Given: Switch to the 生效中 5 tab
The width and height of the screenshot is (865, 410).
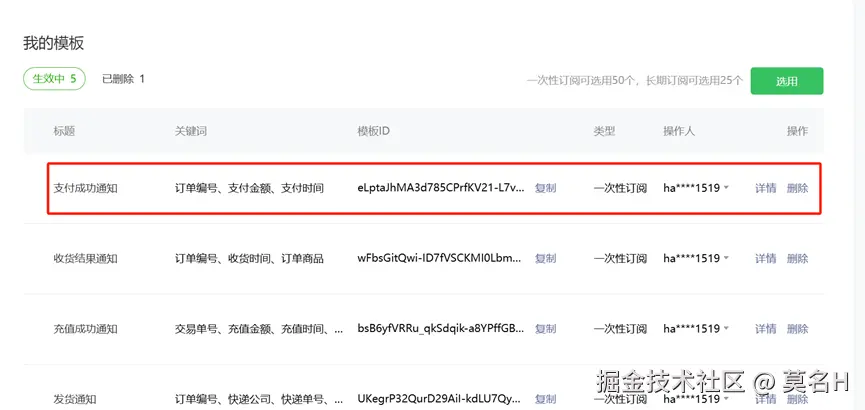Looking at the screenshot, I should click(54, 79).
